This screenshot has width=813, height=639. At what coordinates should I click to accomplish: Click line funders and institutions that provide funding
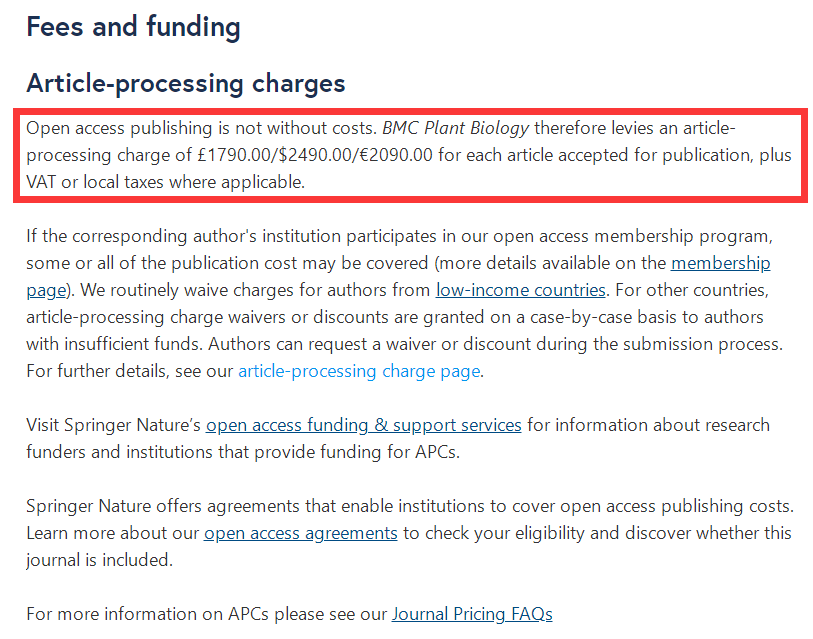(243, 452)
